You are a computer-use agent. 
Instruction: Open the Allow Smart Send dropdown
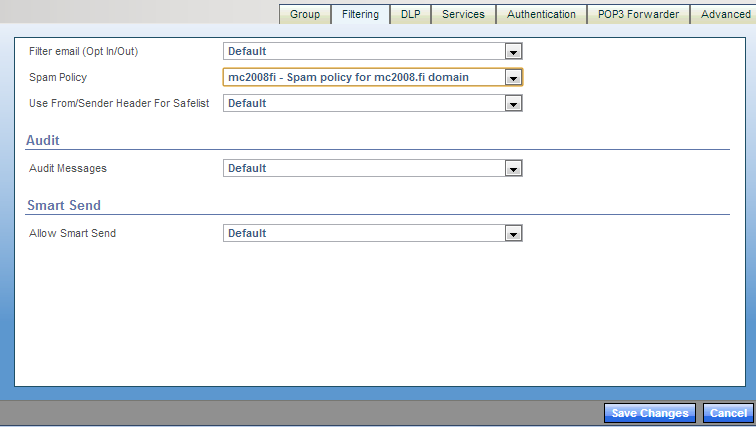(x=373, y=233)
